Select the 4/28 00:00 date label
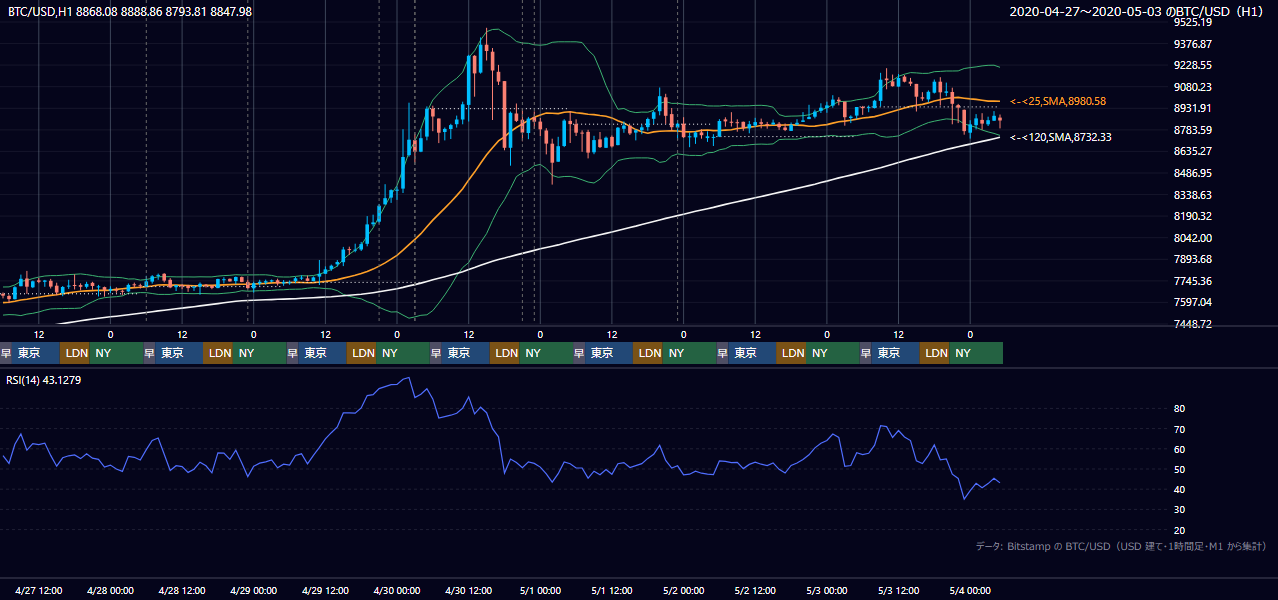This screenshot has height=600, width=1278. (x=111, y=590)
